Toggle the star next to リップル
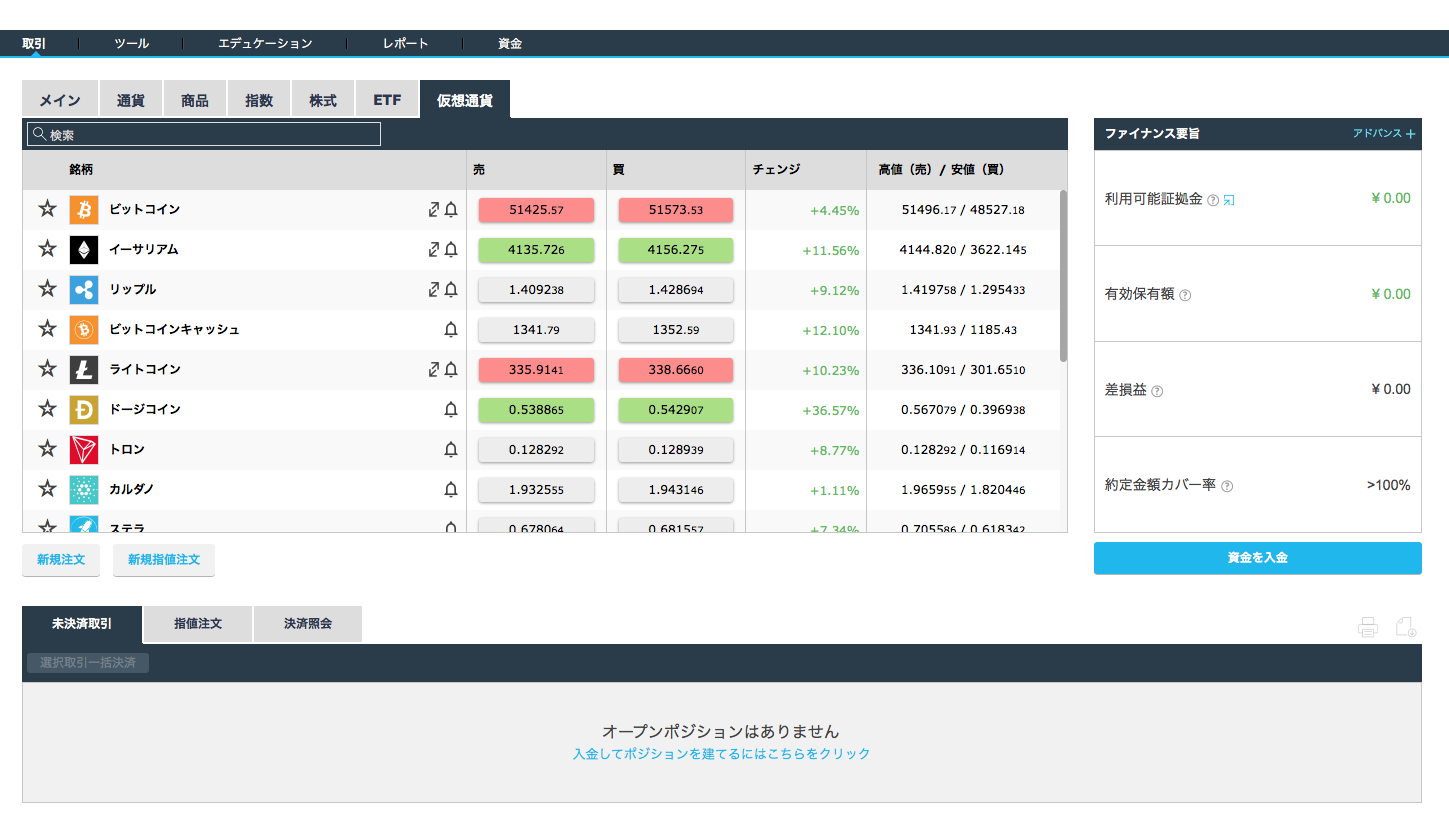Image resolution: width=1449 pixels, height=815 pixels. coord(46,289)
